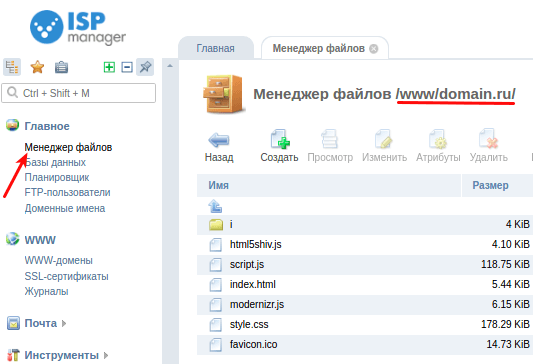Go up one directory level icon
The image size is (533, 364).
tap(215, 206)
